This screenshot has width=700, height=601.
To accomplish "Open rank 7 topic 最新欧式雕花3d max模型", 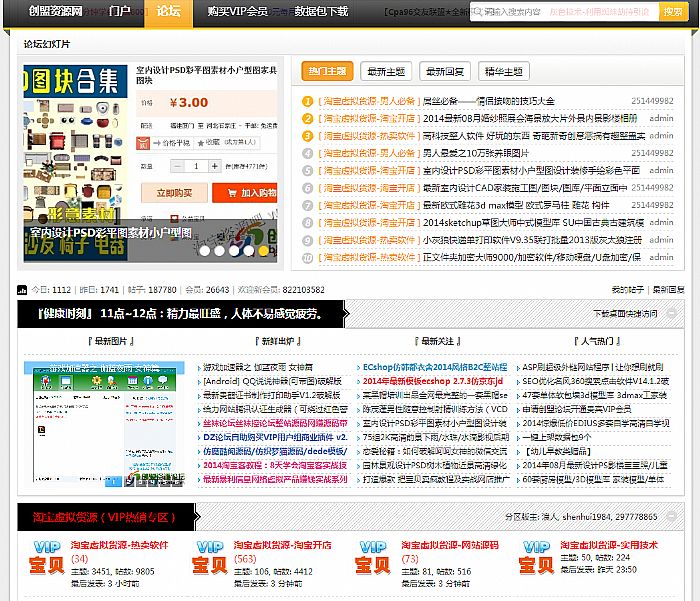I will 516,205.
